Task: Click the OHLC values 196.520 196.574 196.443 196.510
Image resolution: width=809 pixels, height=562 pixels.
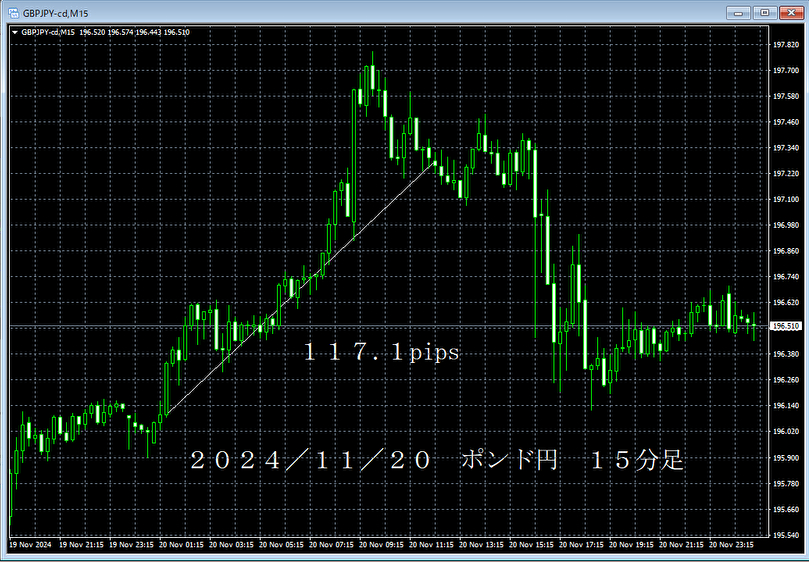Action: [x=135, y=33]
